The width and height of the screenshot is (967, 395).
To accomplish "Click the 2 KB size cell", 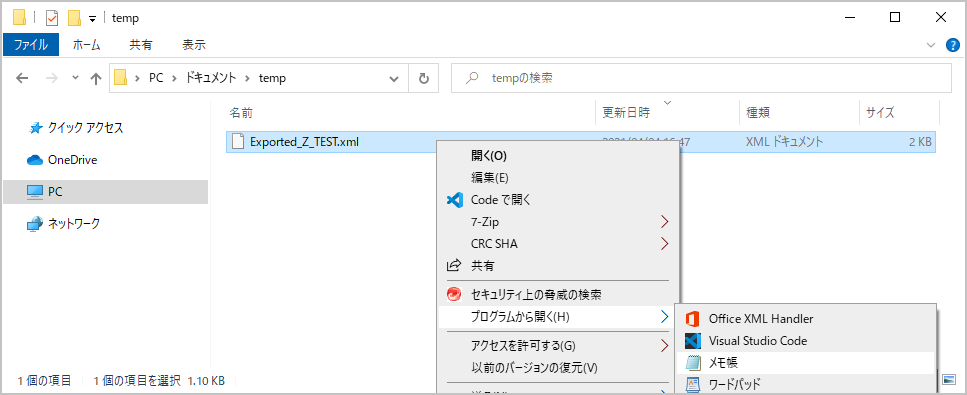I will pyautogui.click(x=920, y=142).
